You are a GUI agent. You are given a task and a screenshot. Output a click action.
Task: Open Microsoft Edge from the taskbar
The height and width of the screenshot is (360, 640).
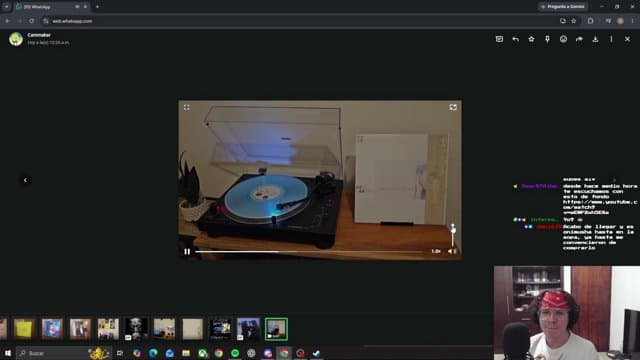(153, 353)
